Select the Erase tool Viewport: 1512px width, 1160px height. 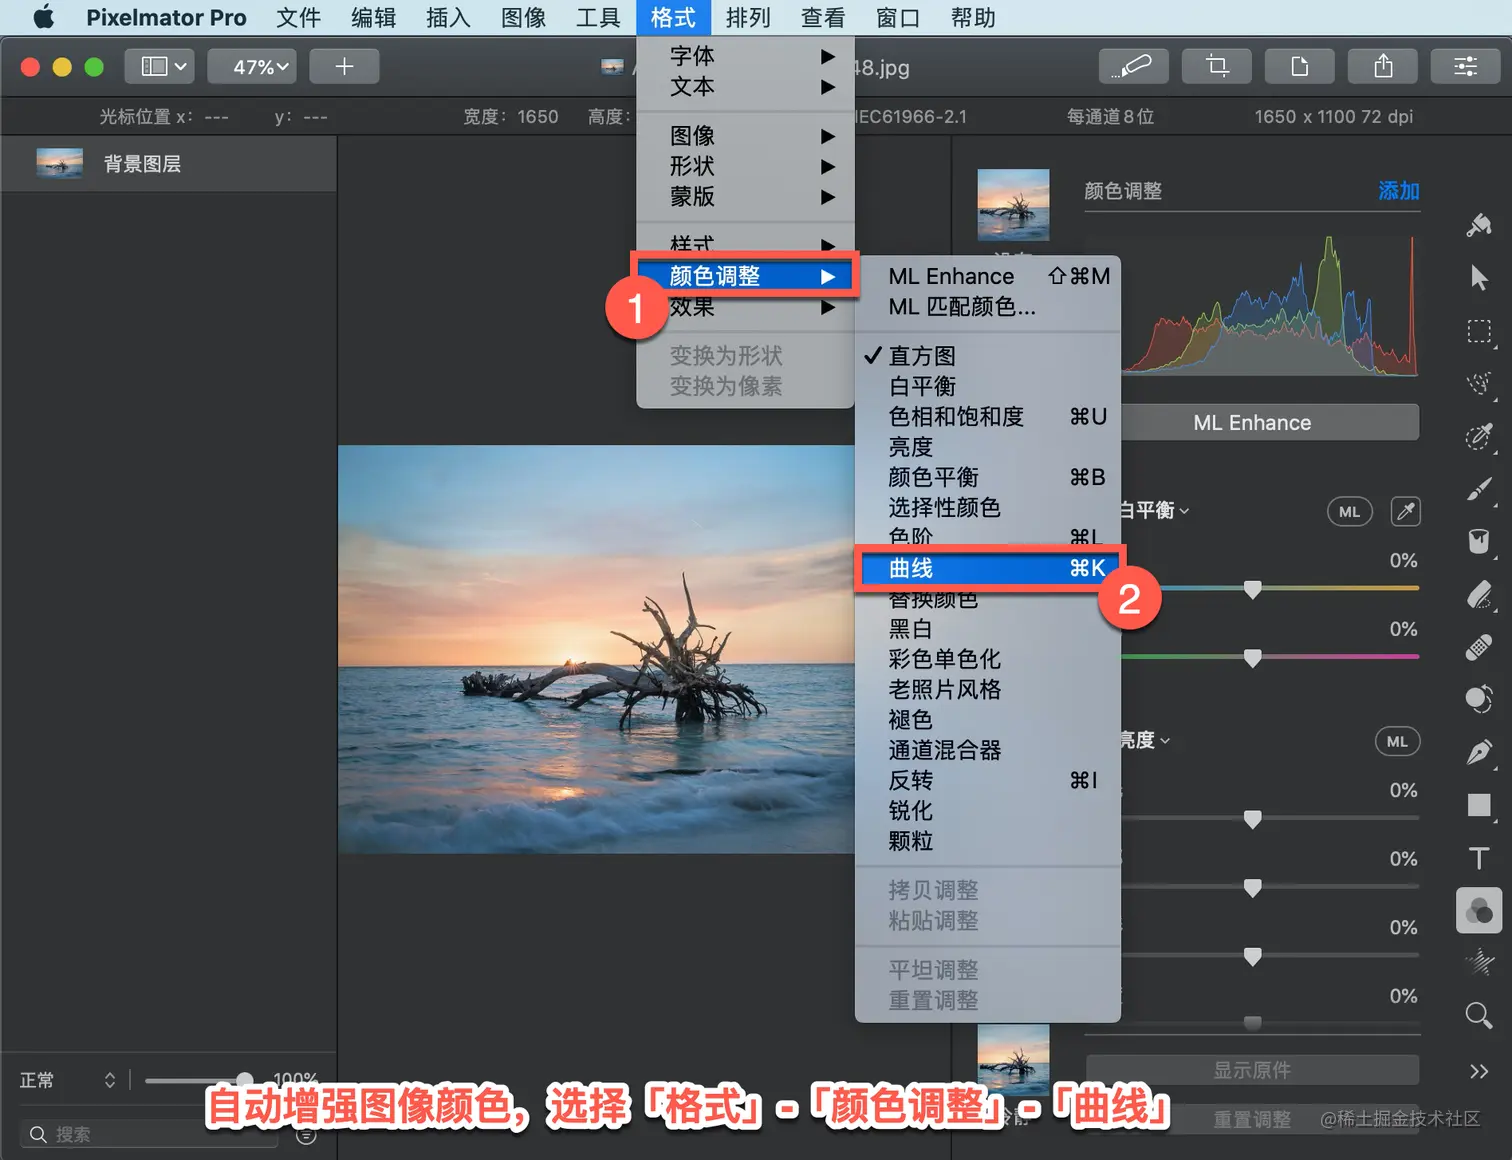pos(1479,595)
